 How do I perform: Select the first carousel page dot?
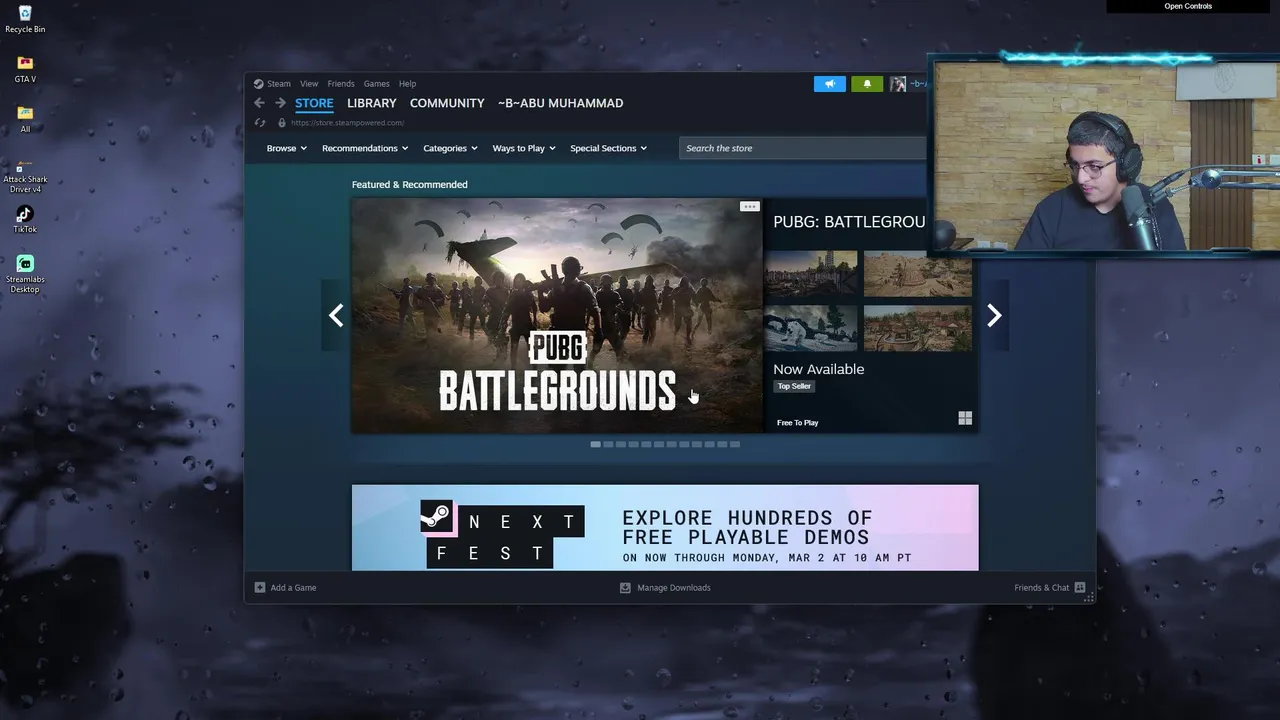click(595, 444)
